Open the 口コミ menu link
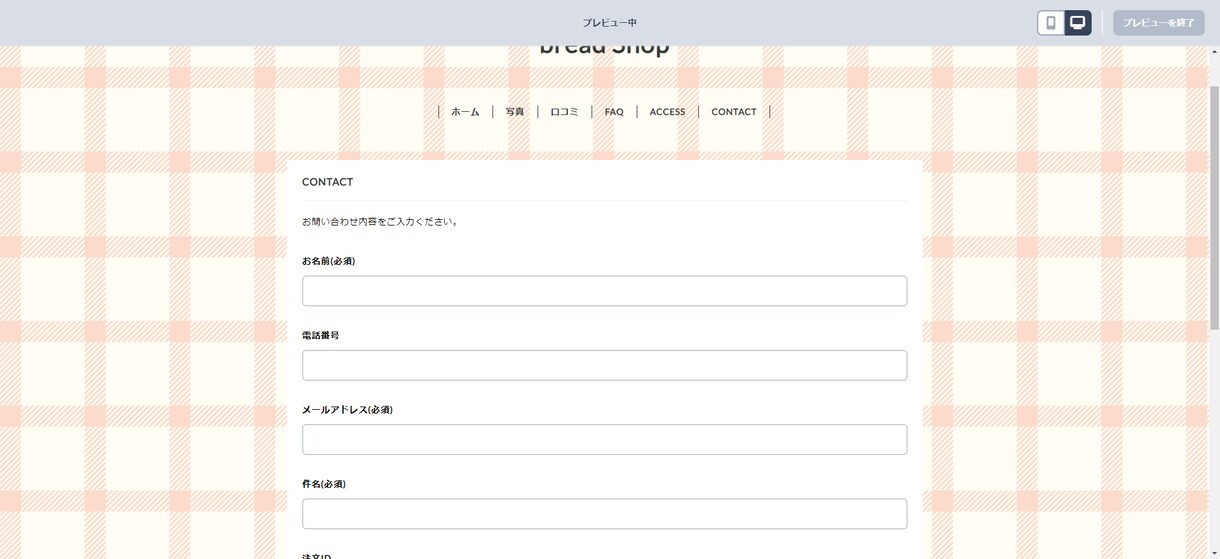Viewport: 1220px width, 559px height. [564, 112]
